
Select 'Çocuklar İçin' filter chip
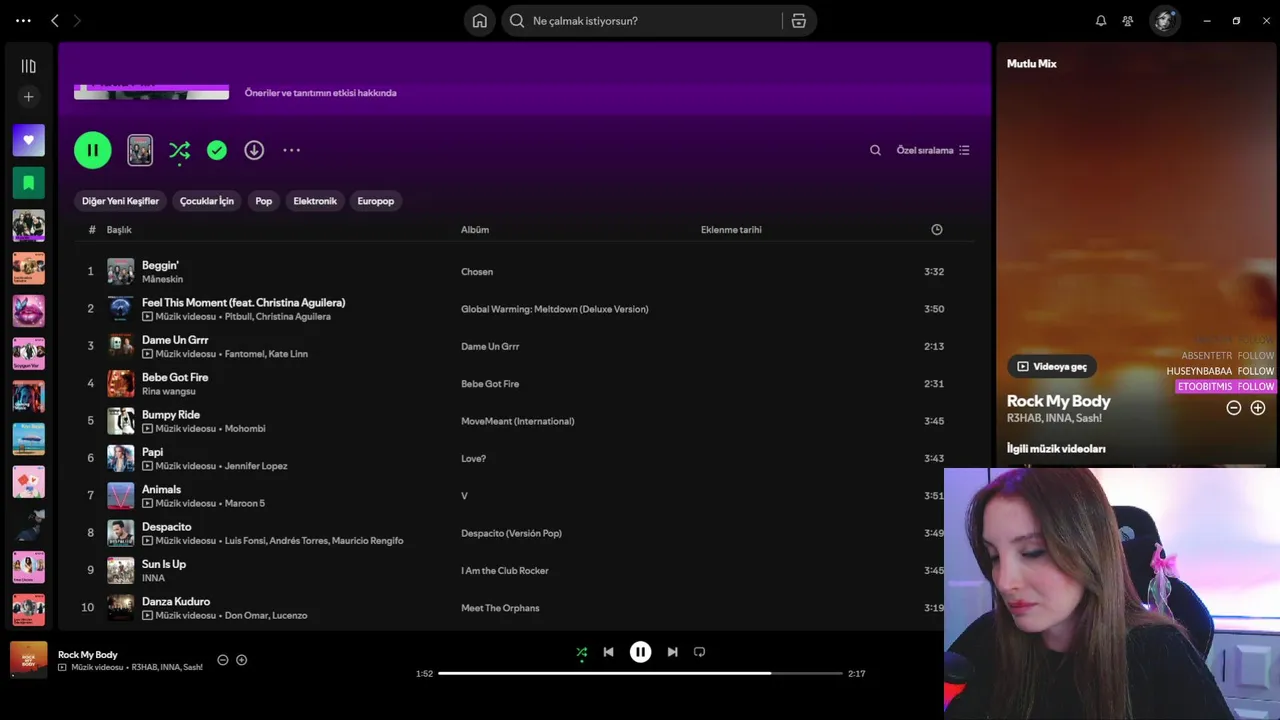pos(207,201)
